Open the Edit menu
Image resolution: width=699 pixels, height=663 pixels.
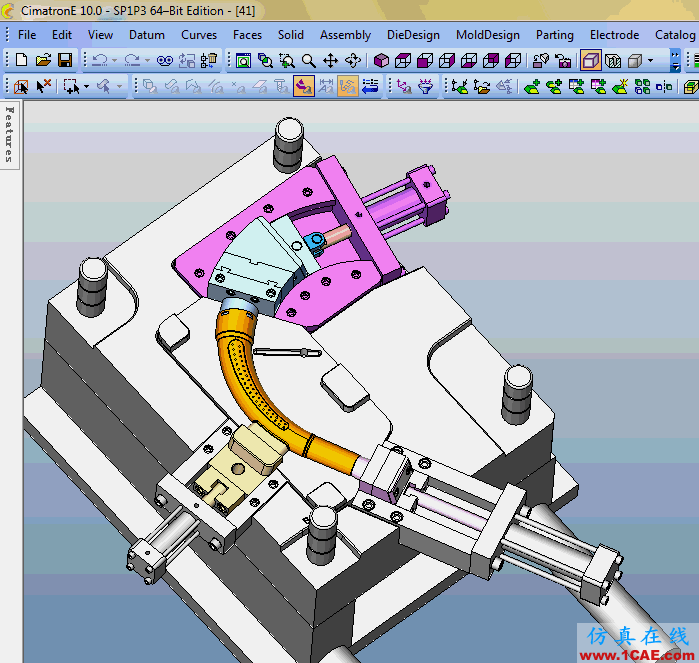pyautogui.click(x=62, y=35)
